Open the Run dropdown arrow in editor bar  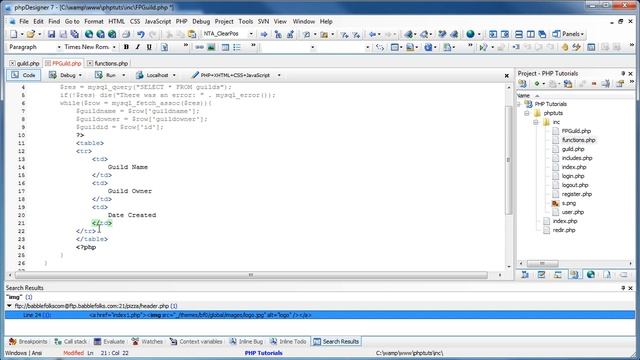(124, 76)
